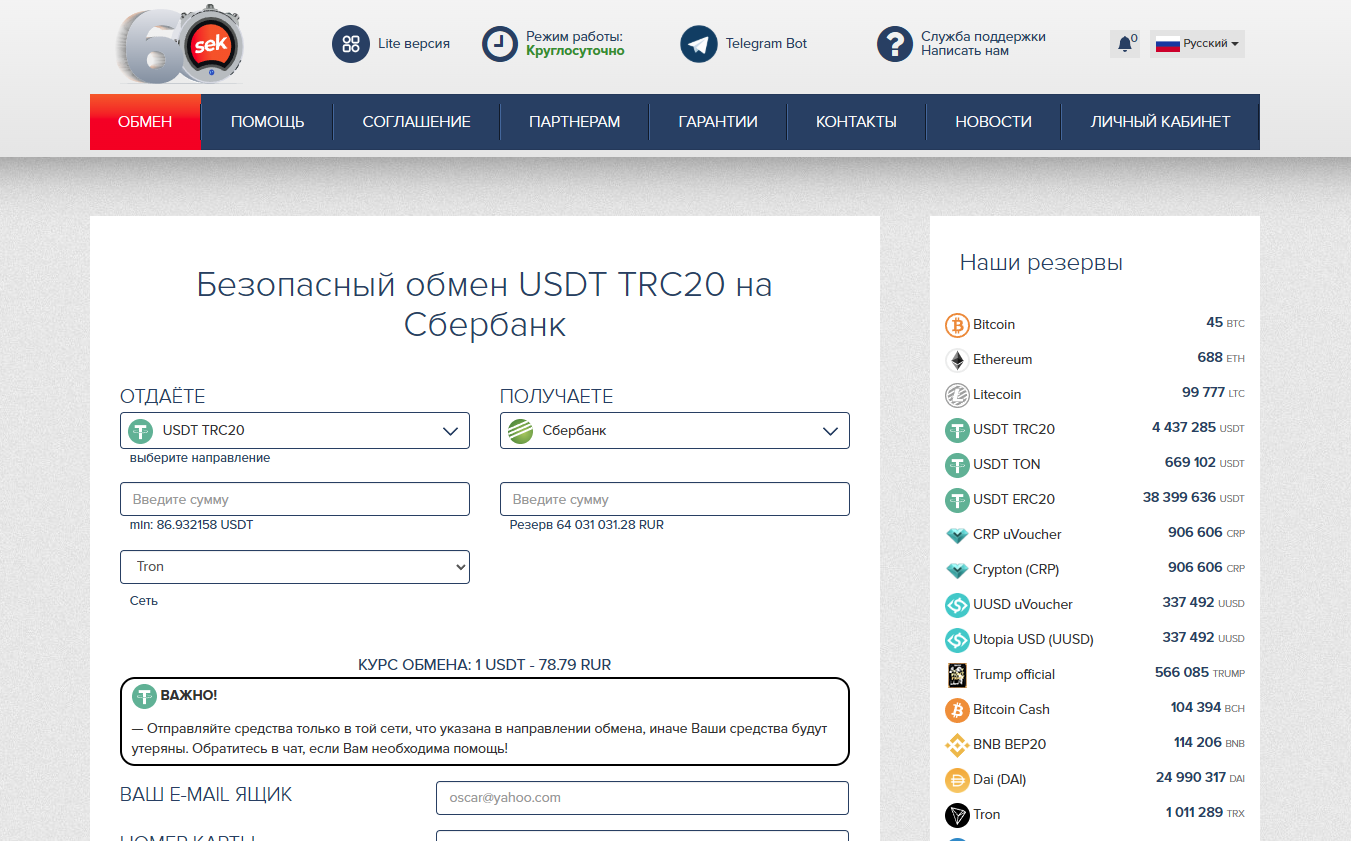This screenshot has height=841, width=1351.
Task: Focus the ОТДАЁТЕ amount input field
Action: click(295, 499)
